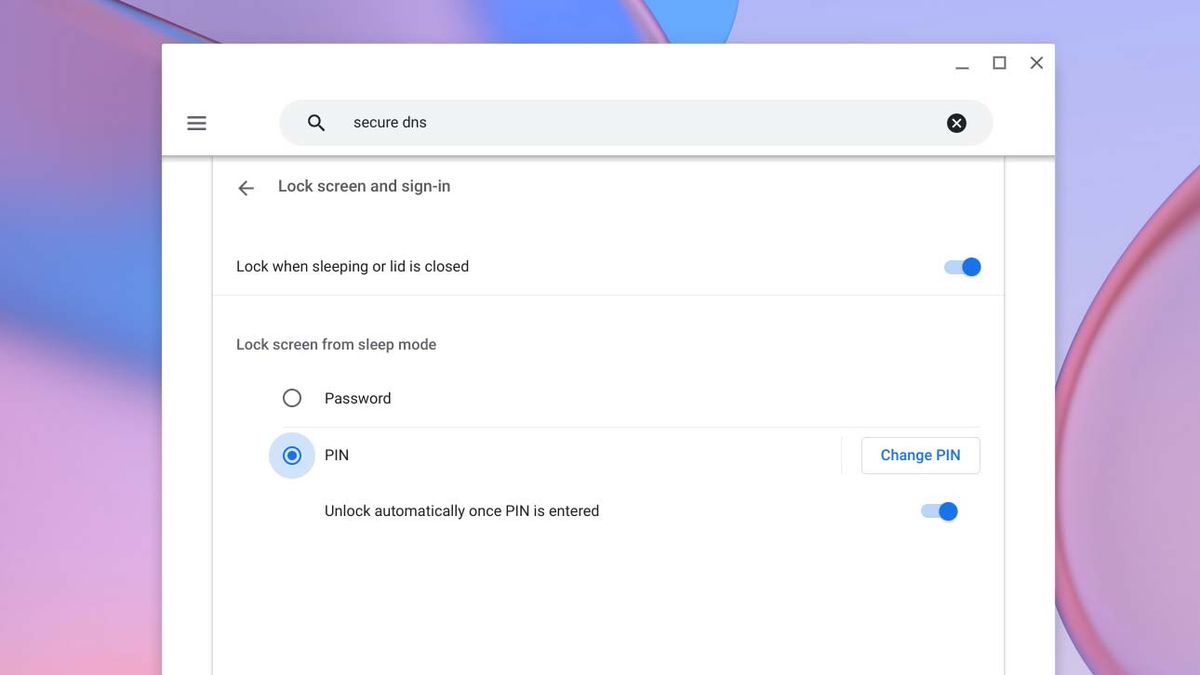
Task: Tap the magnifying glass in the search bar
Action: [315, 122]
